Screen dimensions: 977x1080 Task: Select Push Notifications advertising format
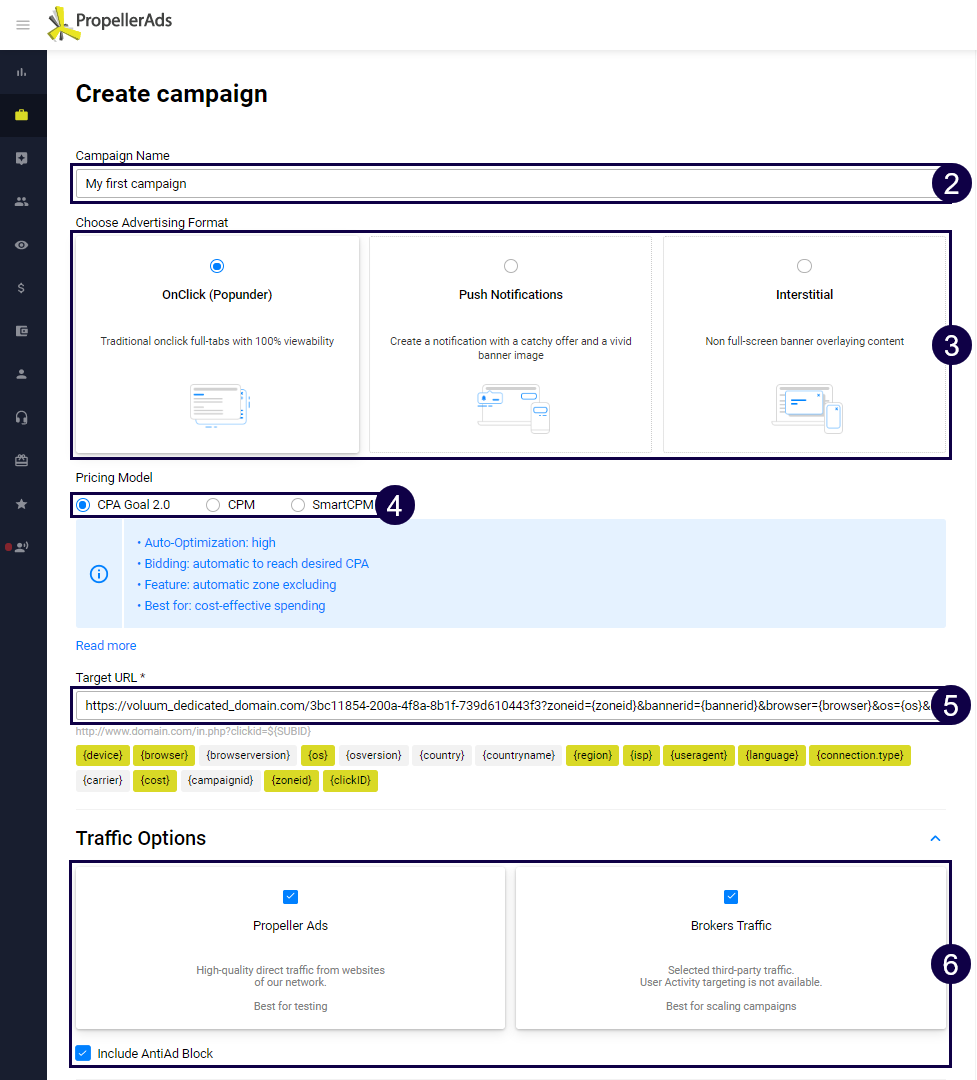511,266
